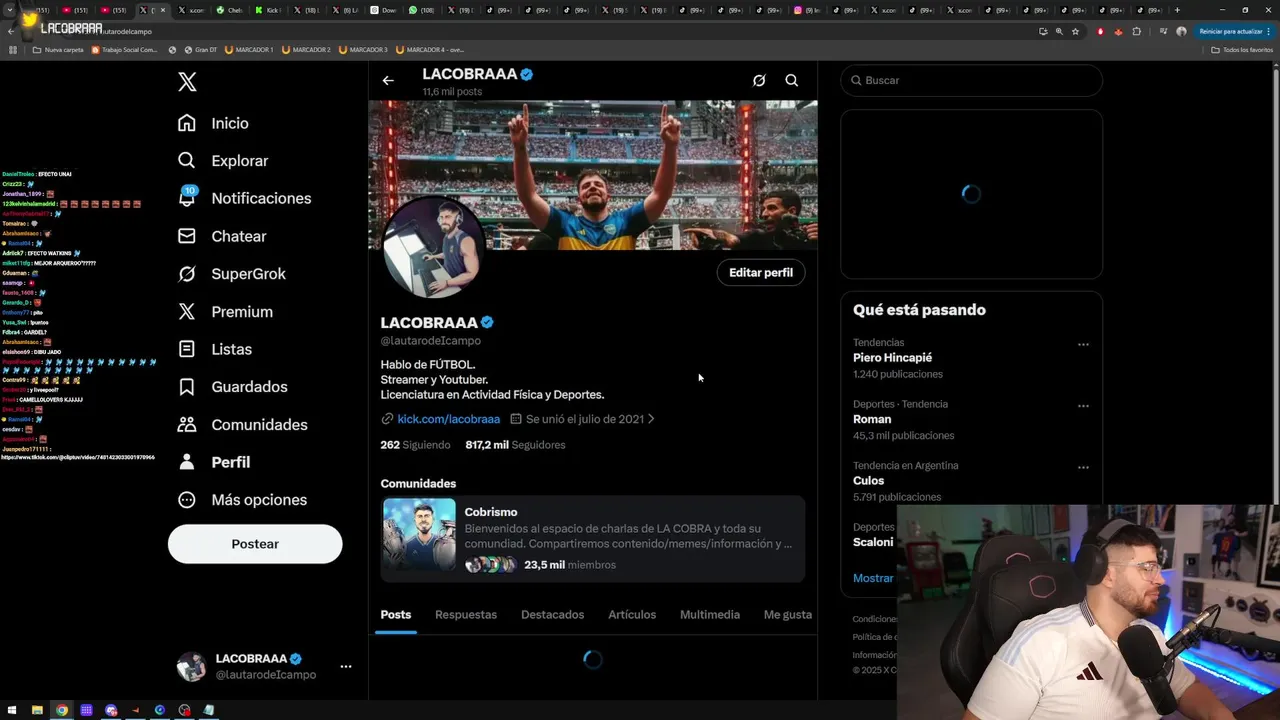
Task: Expand the Se unió el julio 2021 chevron
Action: pyautogui.click(x=651, y=419)
